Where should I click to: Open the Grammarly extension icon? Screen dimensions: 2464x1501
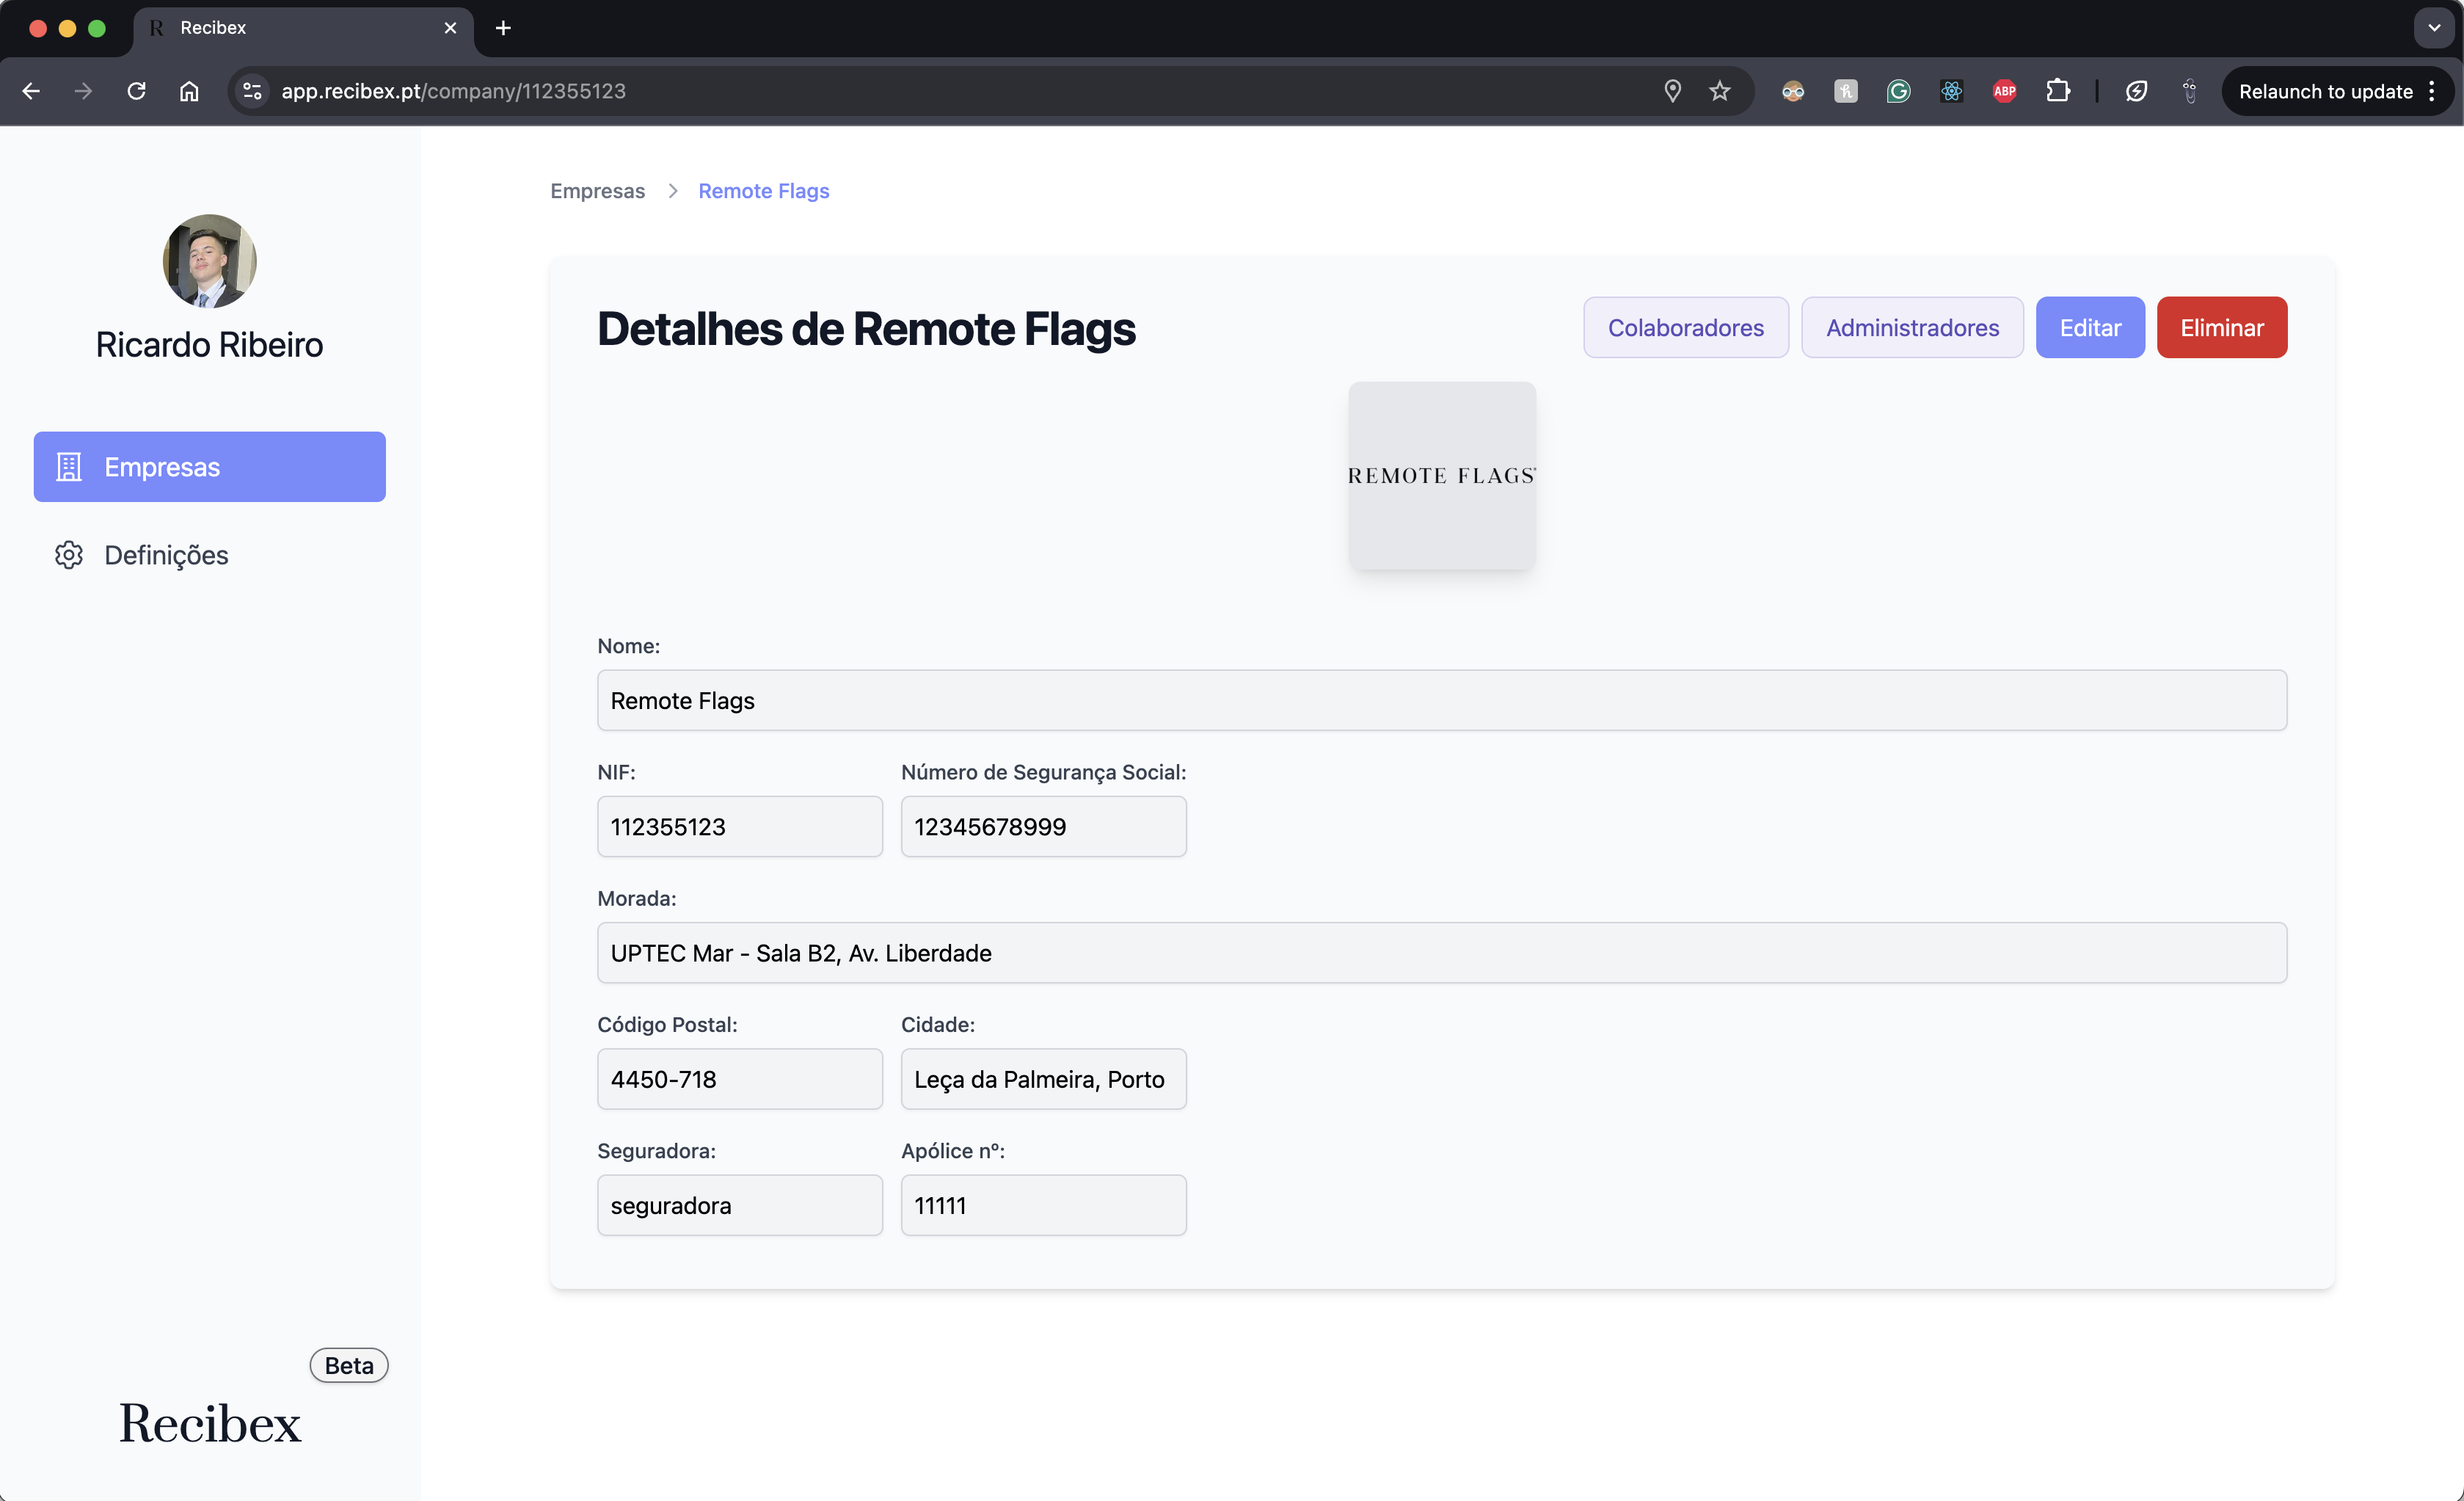coord(1898,91)
